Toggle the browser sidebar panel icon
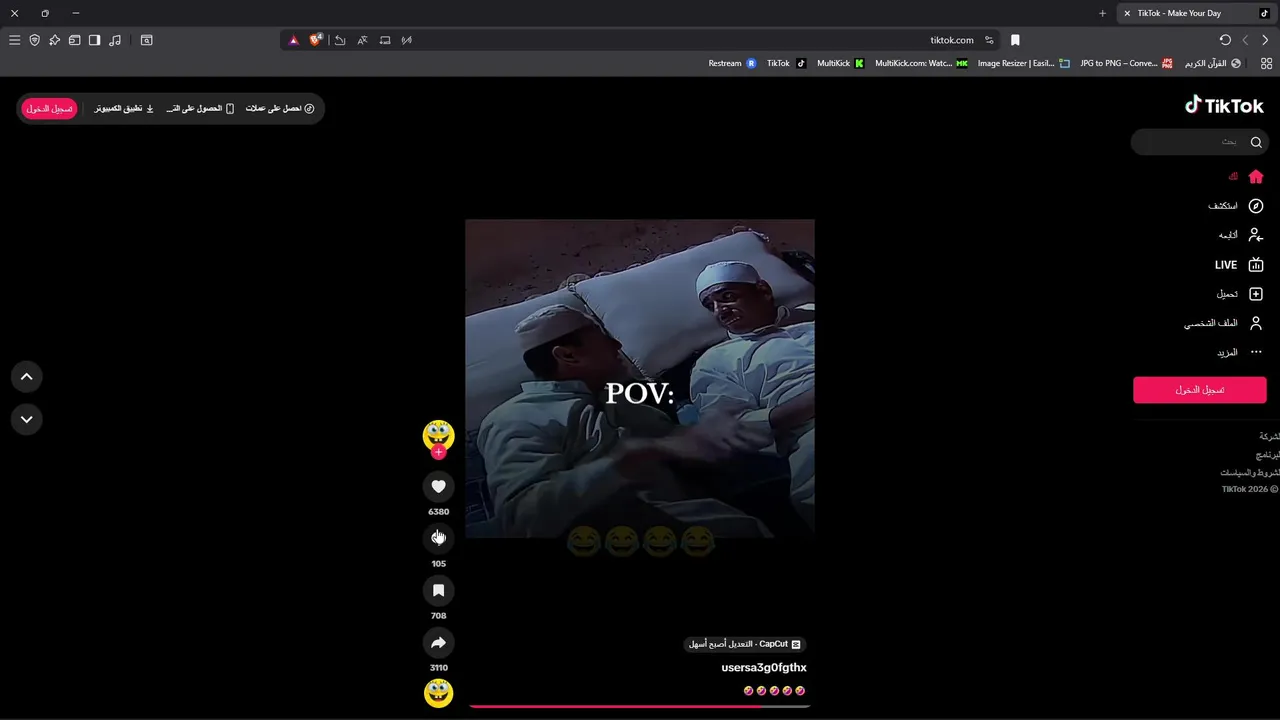Screen dimensions: 1280x720 pyautogui.click(x=94, y=40)
